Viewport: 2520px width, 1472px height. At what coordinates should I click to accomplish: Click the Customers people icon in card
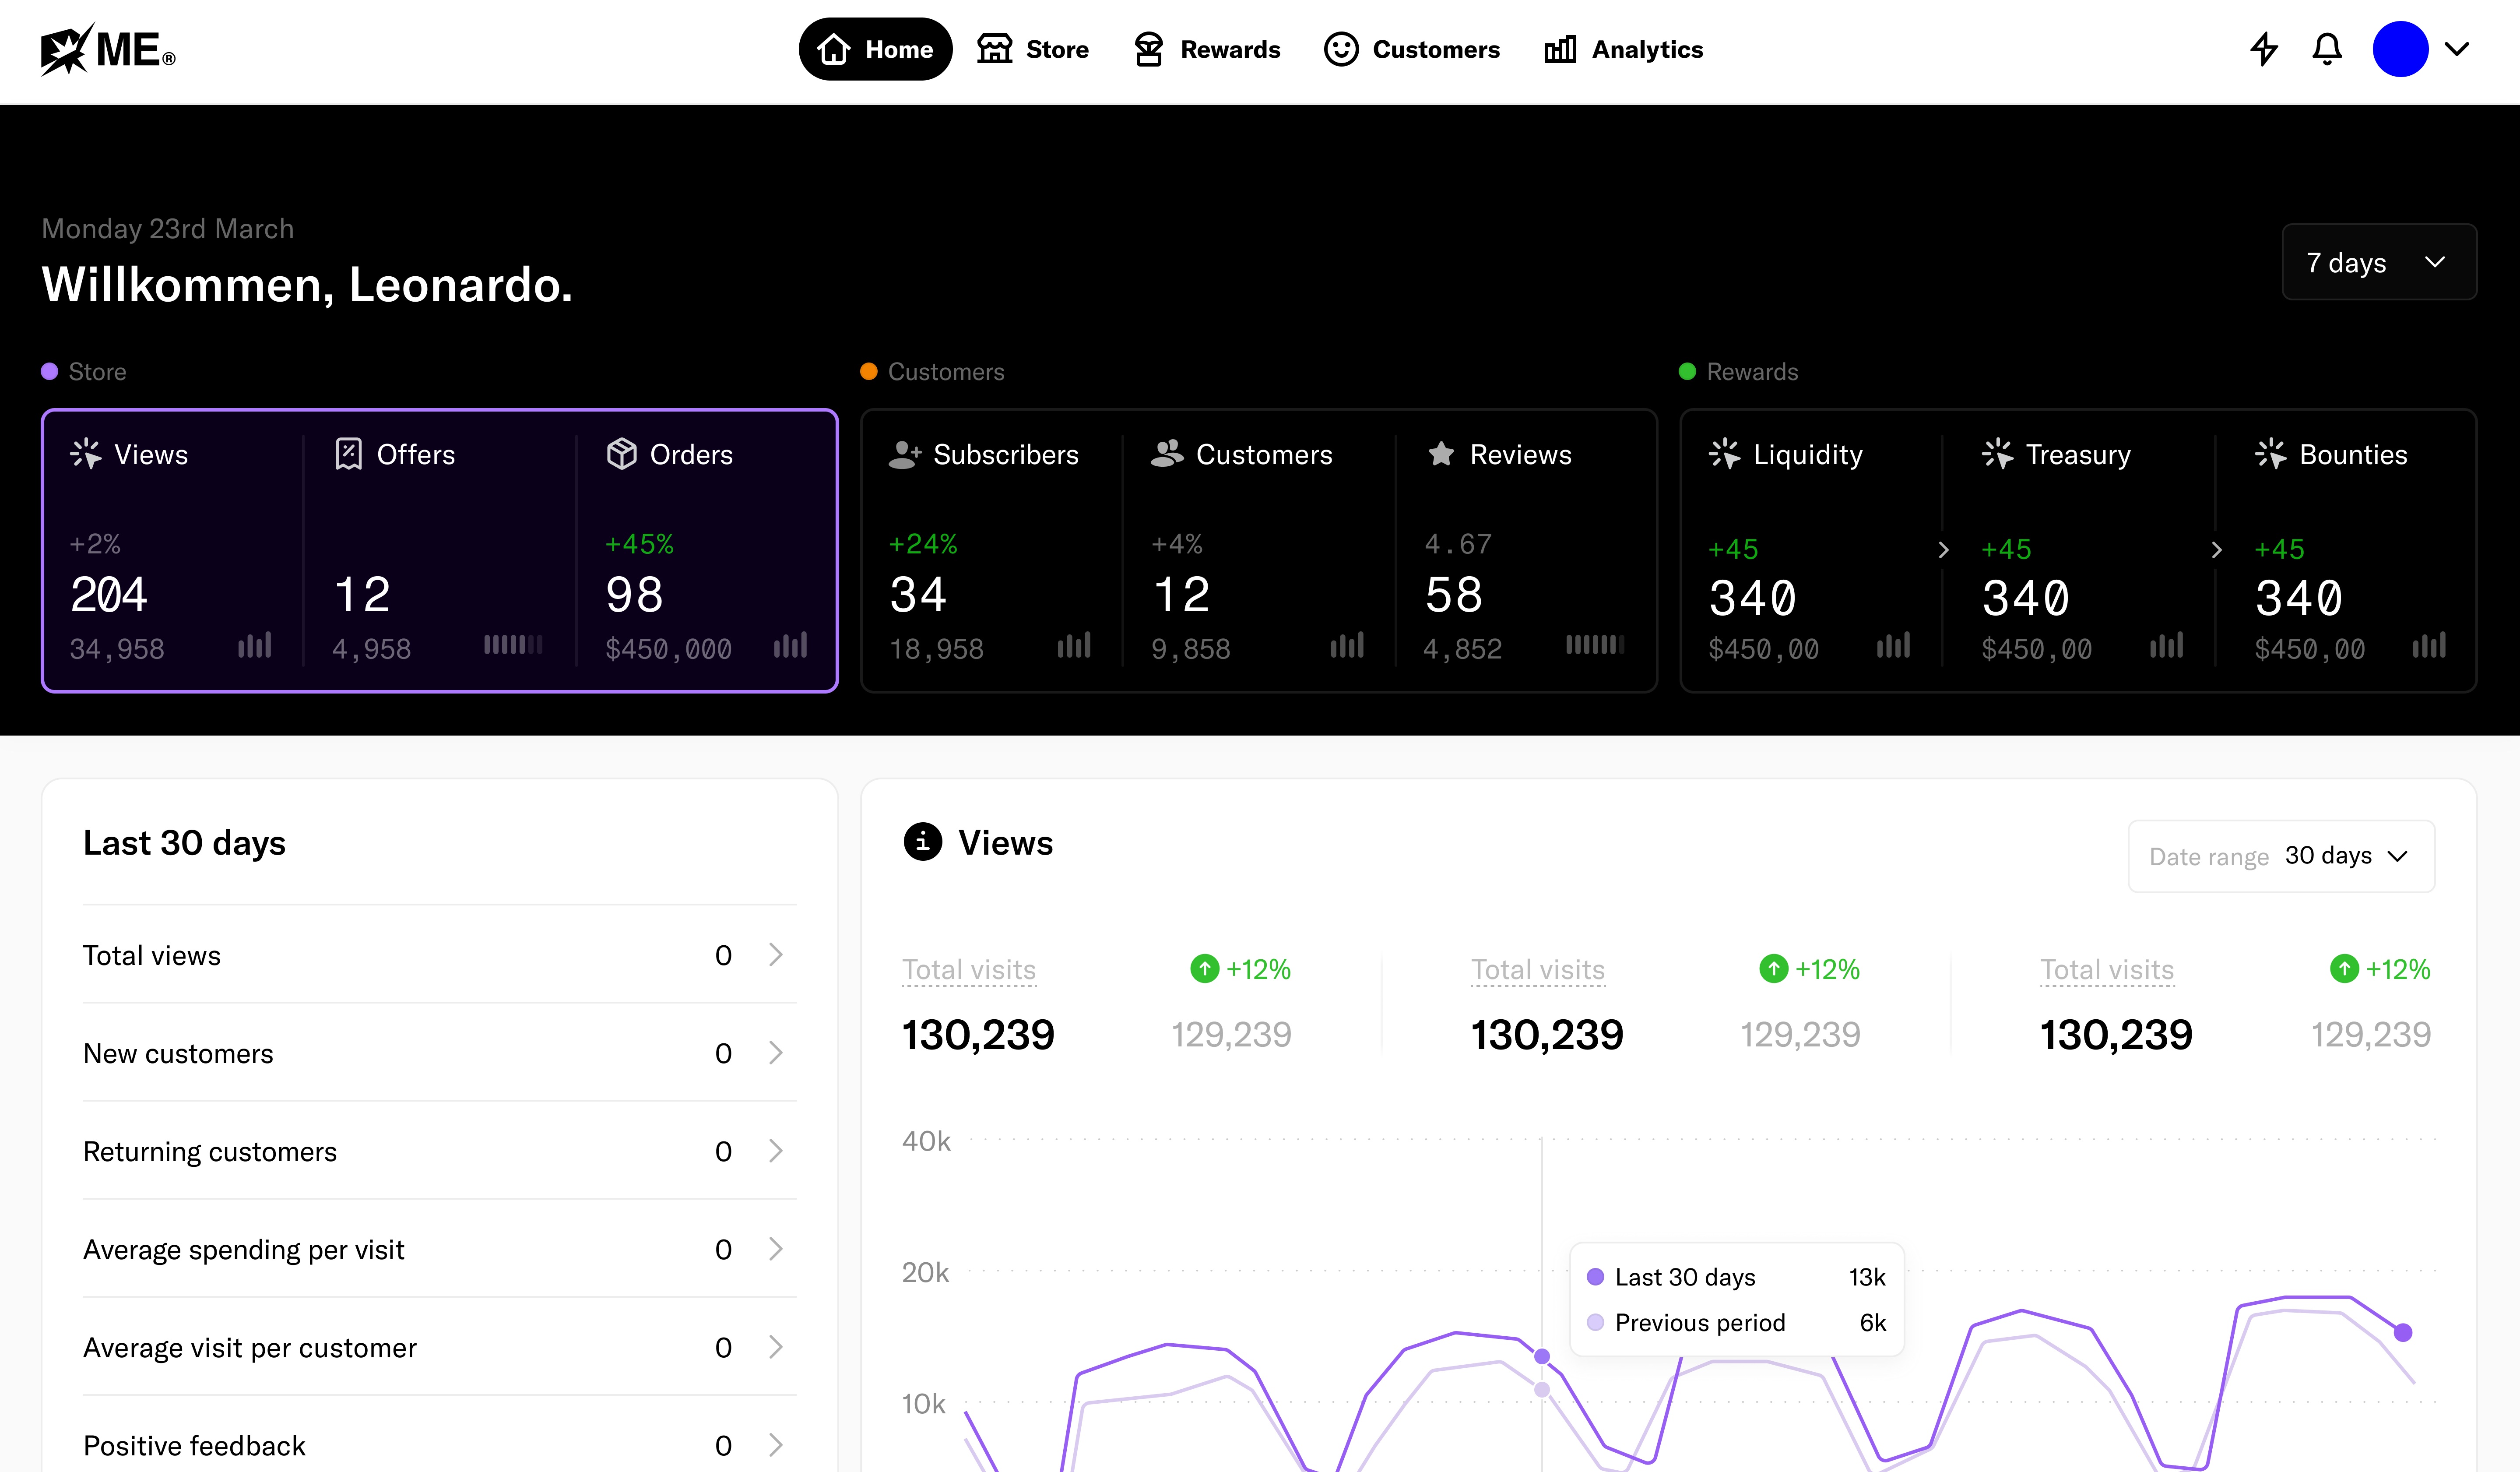pyautogui.click(x=1167, y=454)
